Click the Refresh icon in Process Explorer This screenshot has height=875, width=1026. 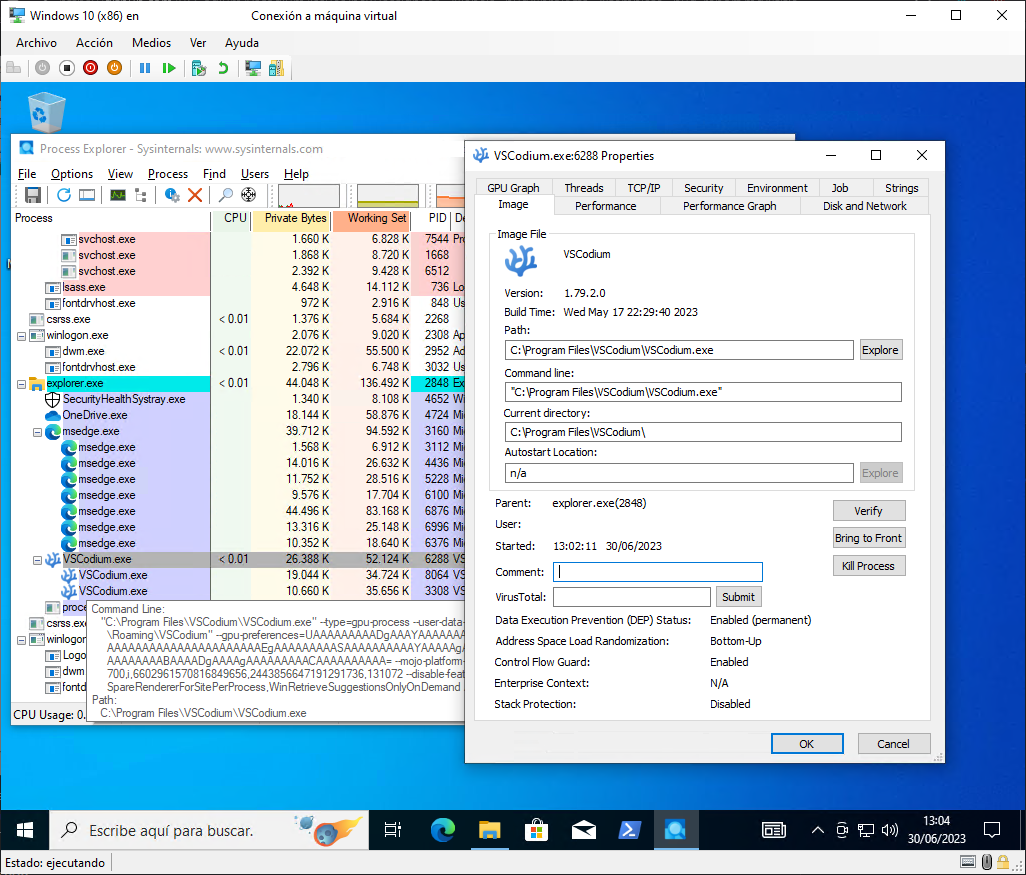tap(63, 196)
